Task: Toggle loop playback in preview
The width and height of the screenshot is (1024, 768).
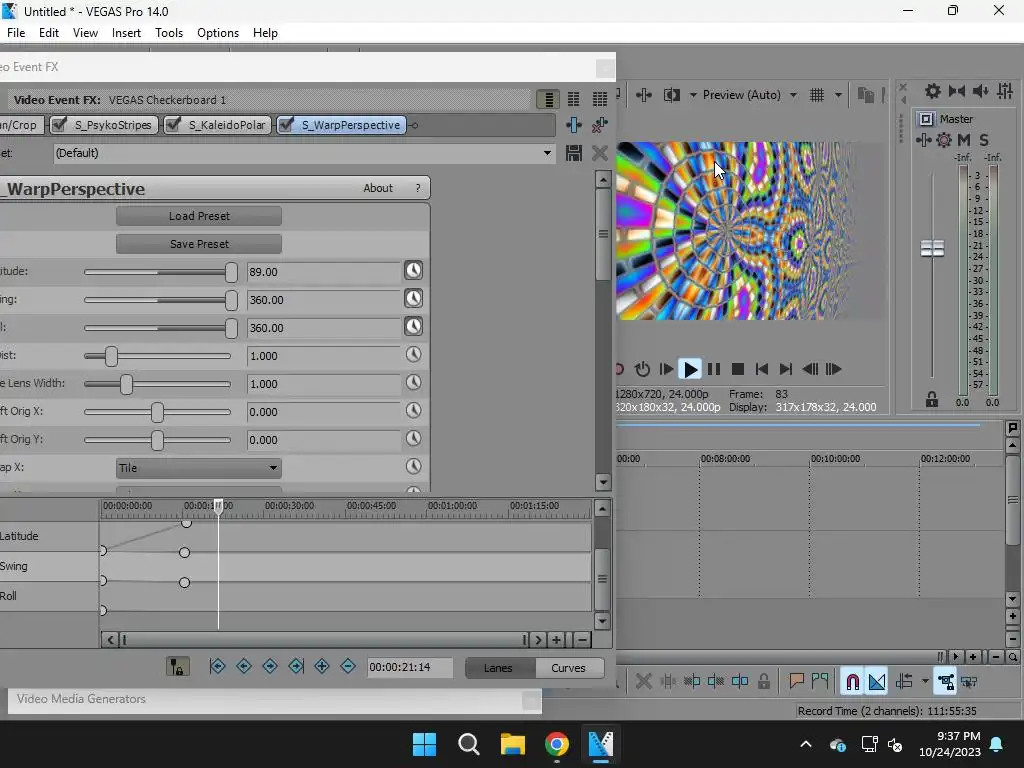Action: pyautogui.click(x=642, y=370)
